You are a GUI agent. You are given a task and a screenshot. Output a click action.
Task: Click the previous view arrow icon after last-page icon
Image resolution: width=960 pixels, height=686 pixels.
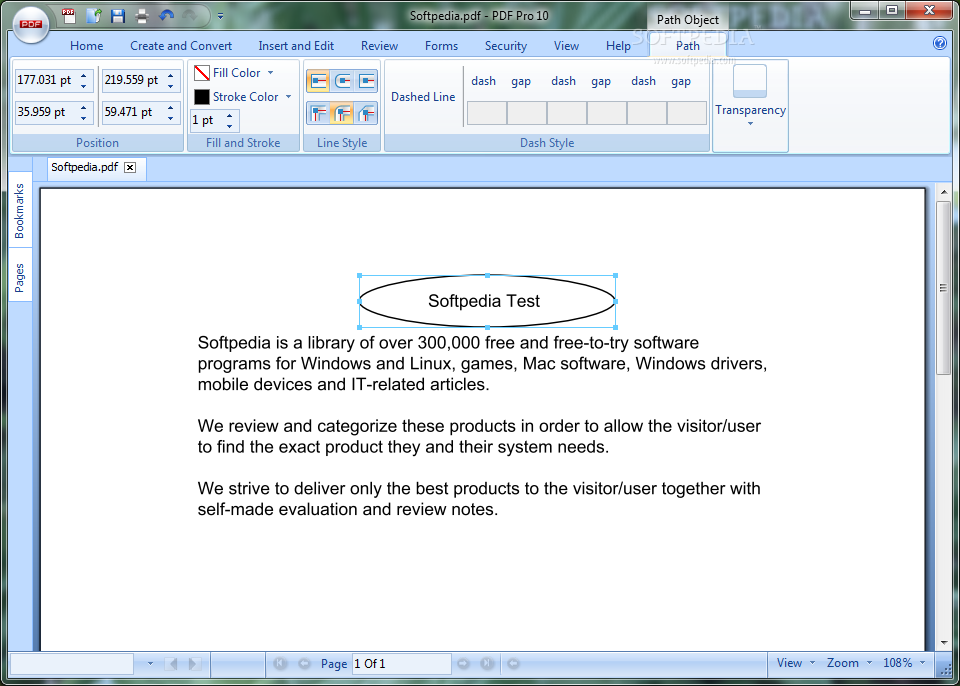(514, 663)
